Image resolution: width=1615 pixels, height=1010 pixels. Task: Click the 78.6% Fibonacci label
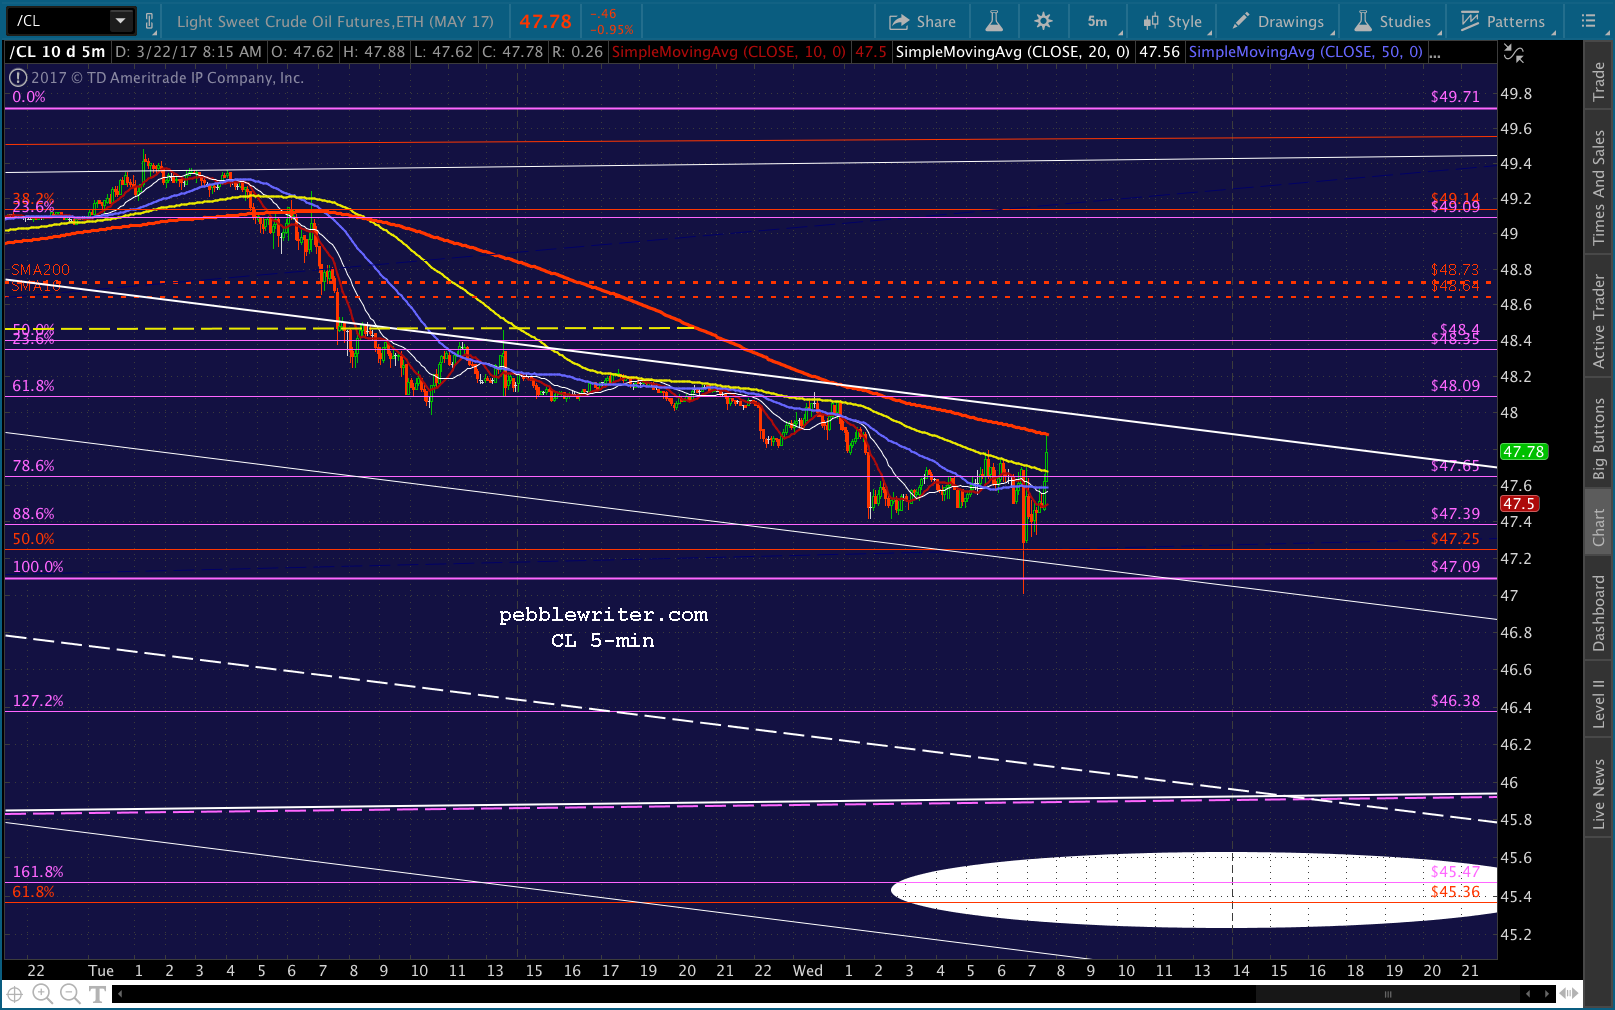coord(33,466)
